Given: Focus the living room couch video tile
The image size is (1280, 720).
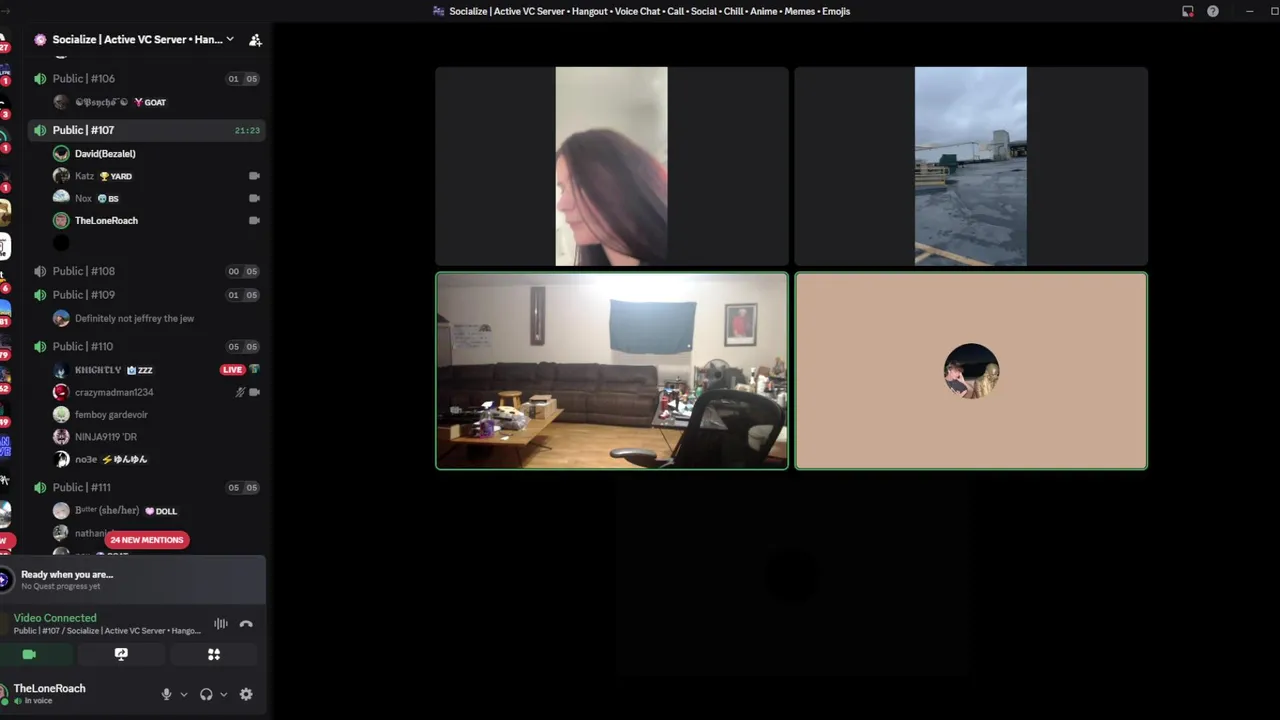Looking at the screenshot, I should [612, 371].
